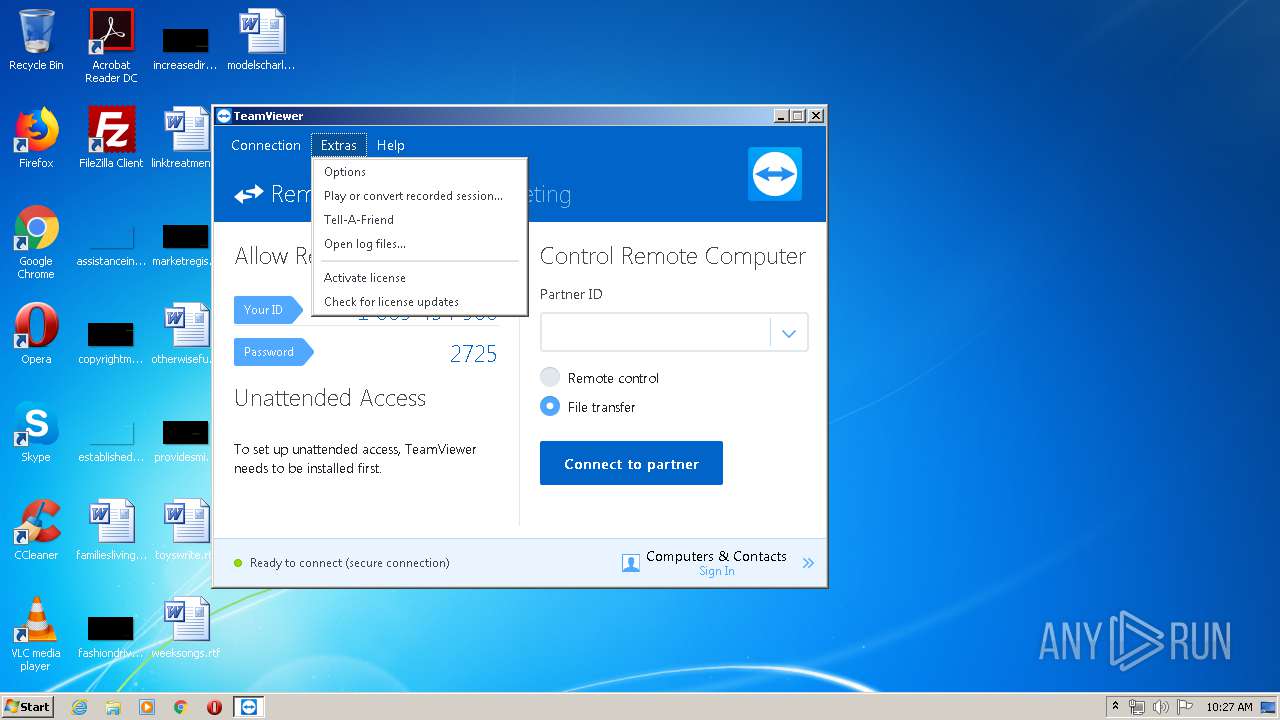Image resolution: width=1280 pixels, height=720 pixels.
Task: Open Windows Explorer folder in taskbar
Action: tap(113, 707)
